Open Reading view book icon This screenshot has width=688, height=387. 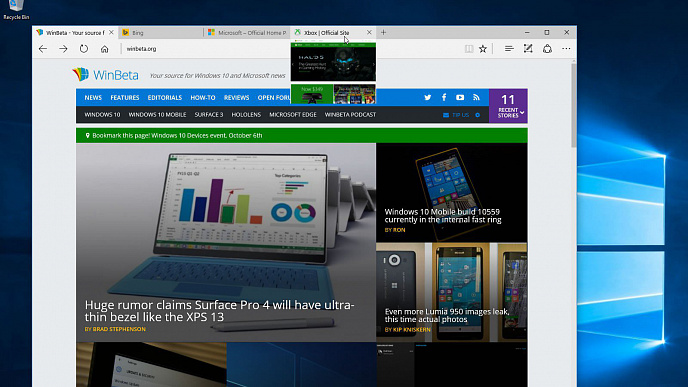tap(469, 49)
